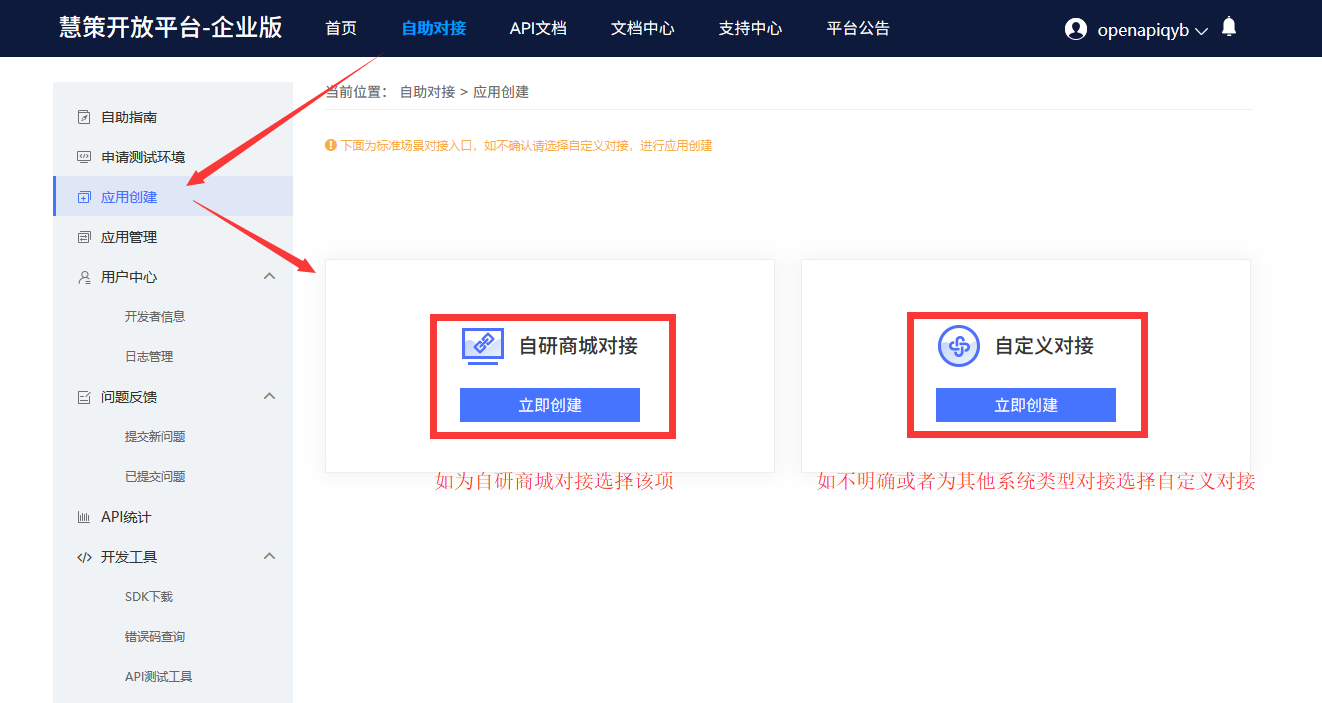The height and width of the screenshot is (703, 1322).
Task: Open 开发者信息 in sidebar
Action: click(x=155, y=316)
